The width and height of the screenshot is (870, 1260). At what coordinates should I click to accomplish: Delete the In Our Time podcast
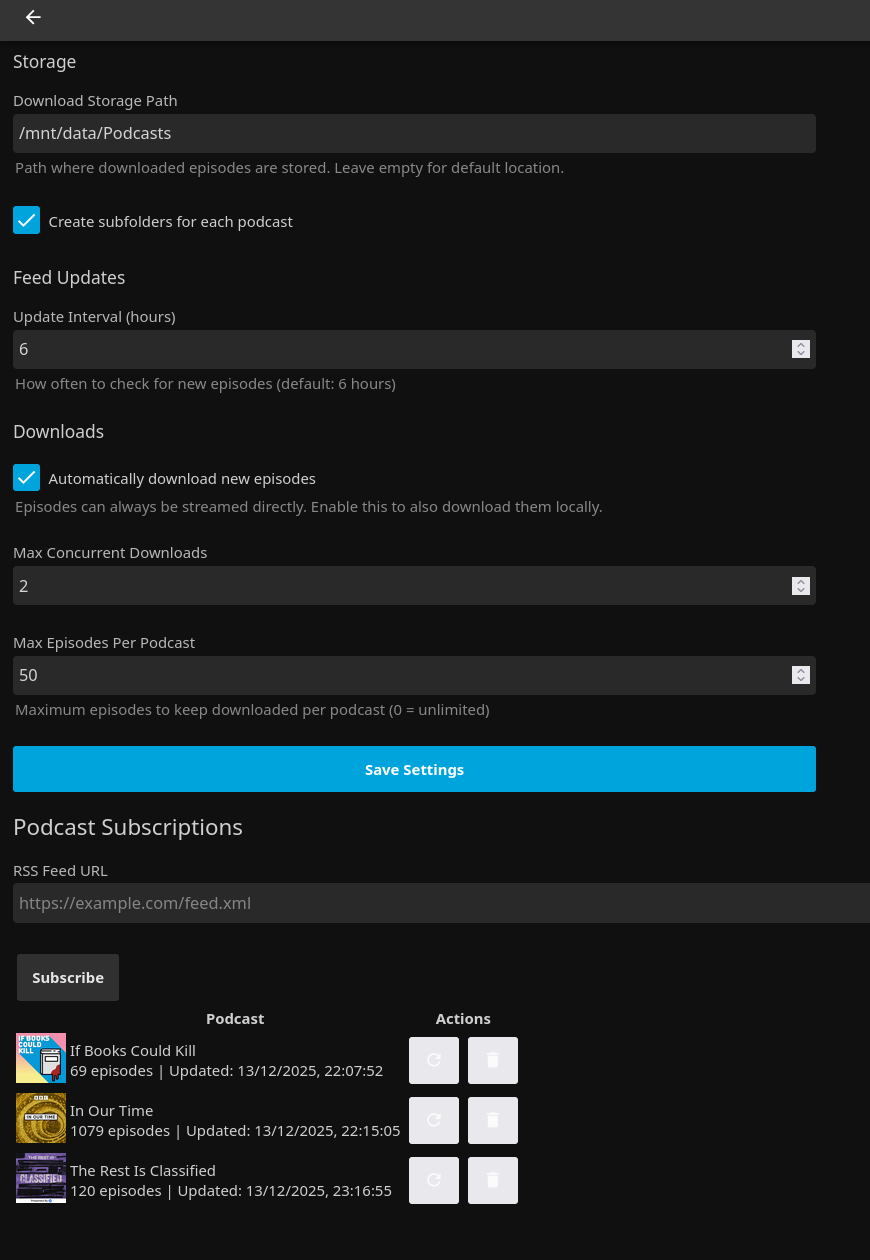coord(492,1120)
